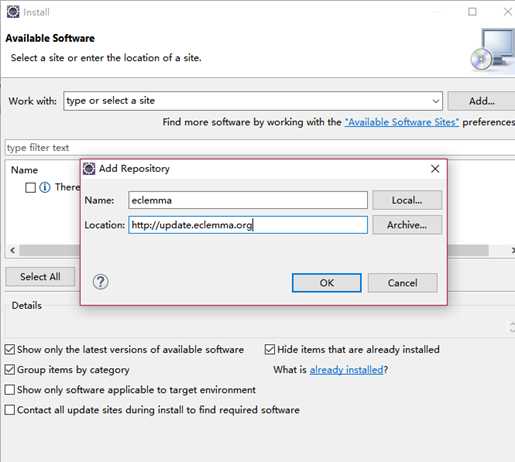
Task: Toggle Show only the latest versions checkbox
Action: click(10, 349)
